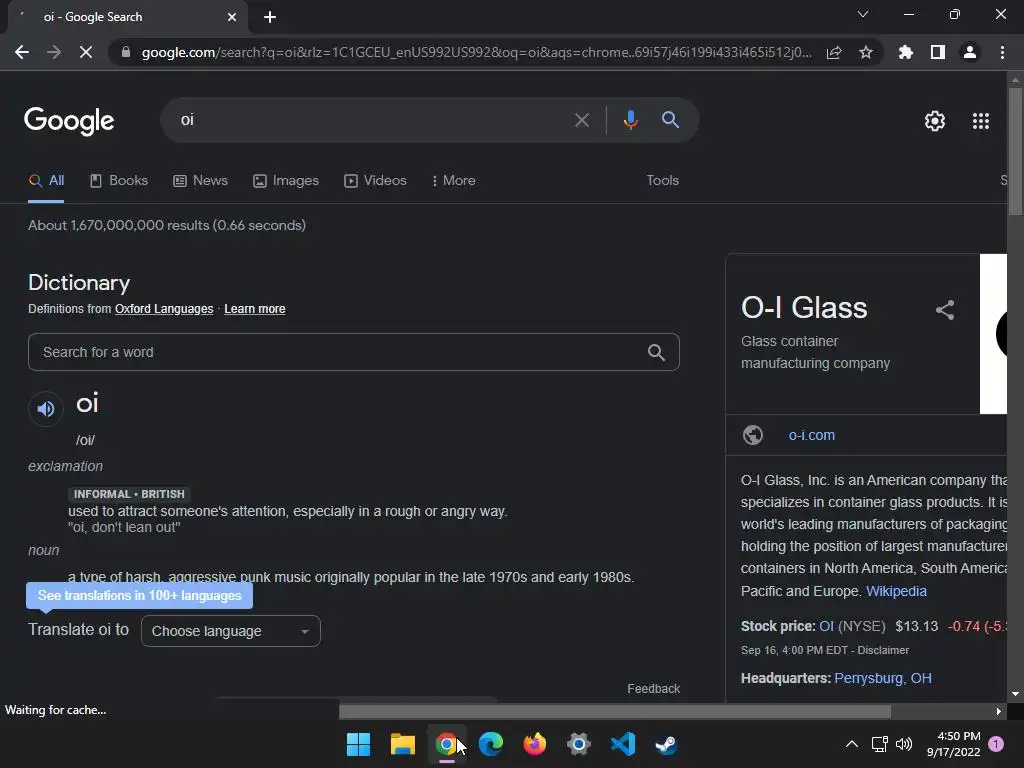Open clock showing 4:50 PM
This screenshot has height=768, width=1024.
point(953,744)
